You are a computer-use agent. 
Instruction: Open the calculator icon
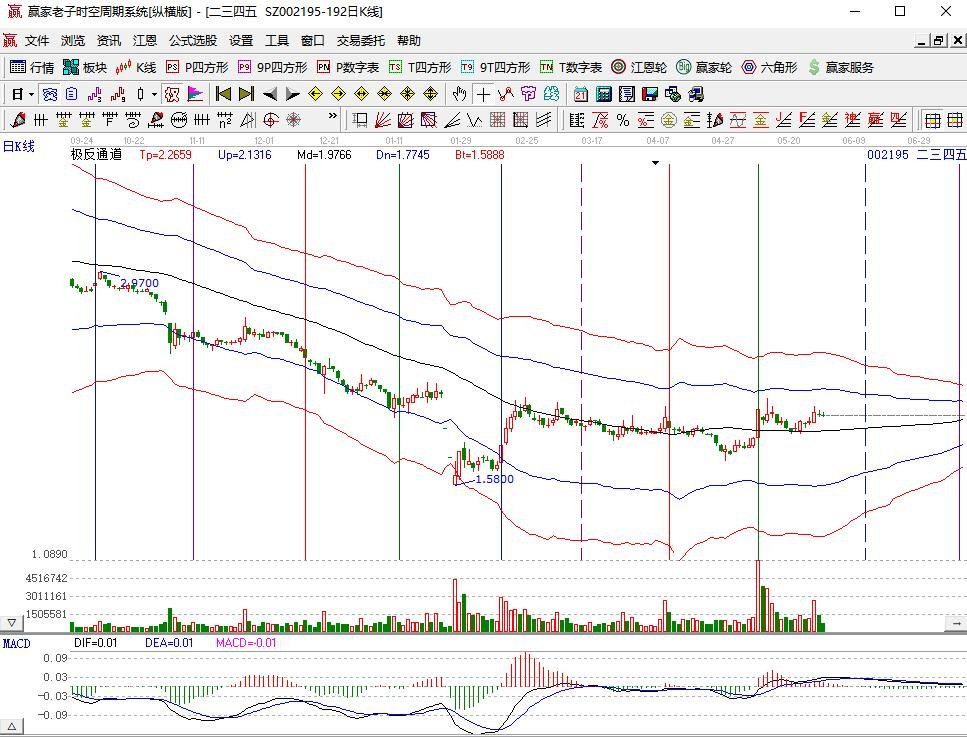604,94
